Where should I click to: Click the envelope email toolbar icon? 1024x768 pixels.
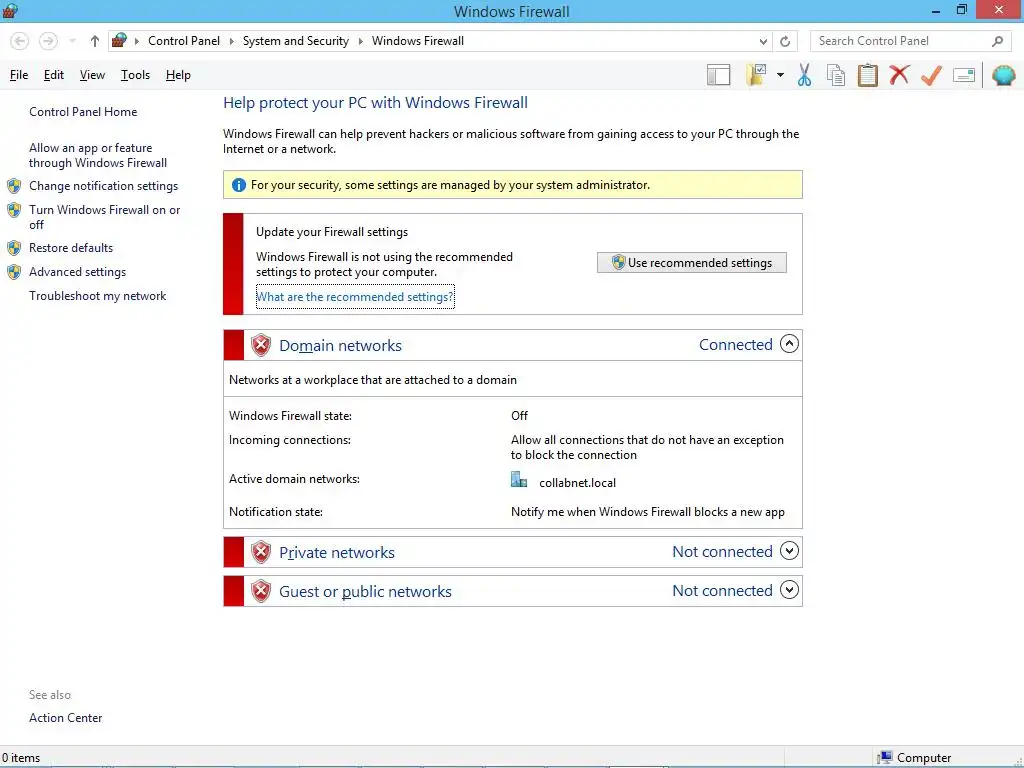964,75
